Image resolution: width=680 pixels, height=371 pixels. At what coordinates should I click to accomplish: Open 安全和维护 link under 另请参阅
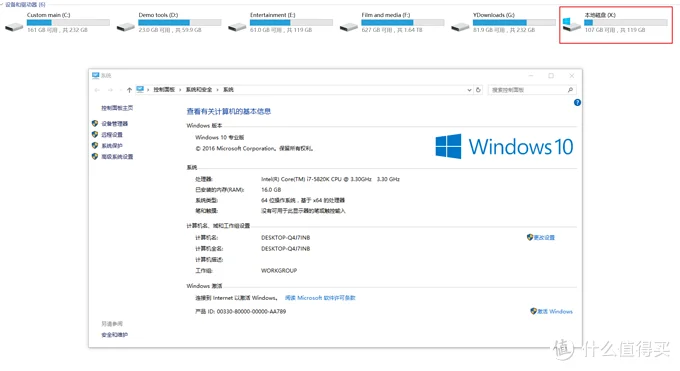click(114, 335)
